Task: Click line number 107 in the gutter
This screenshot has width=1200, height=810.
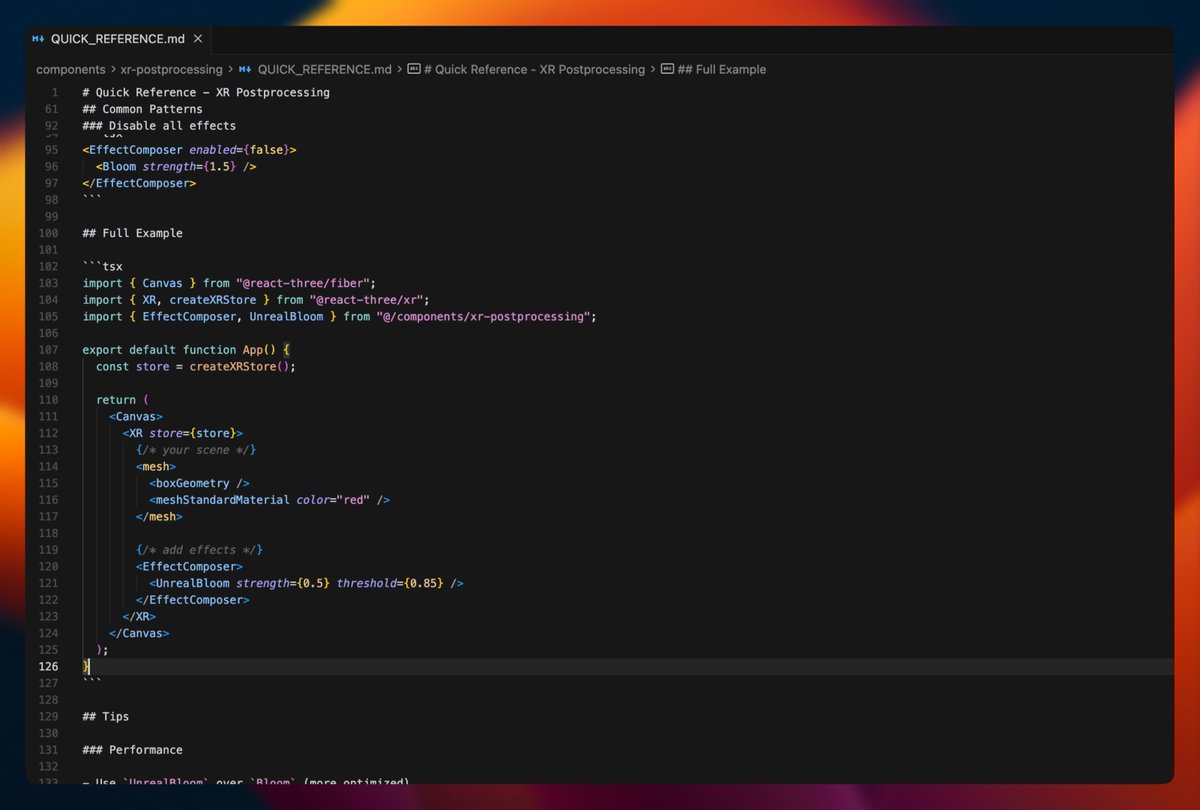Action: click(48, 350)
